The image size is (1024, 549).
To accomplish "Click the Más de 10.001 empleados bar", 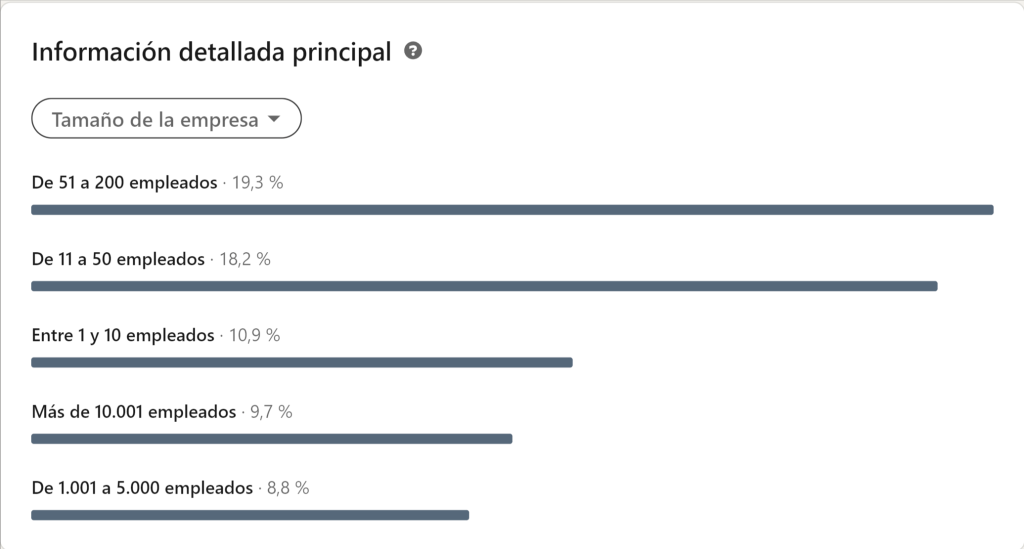I will [x=271, y=438].
